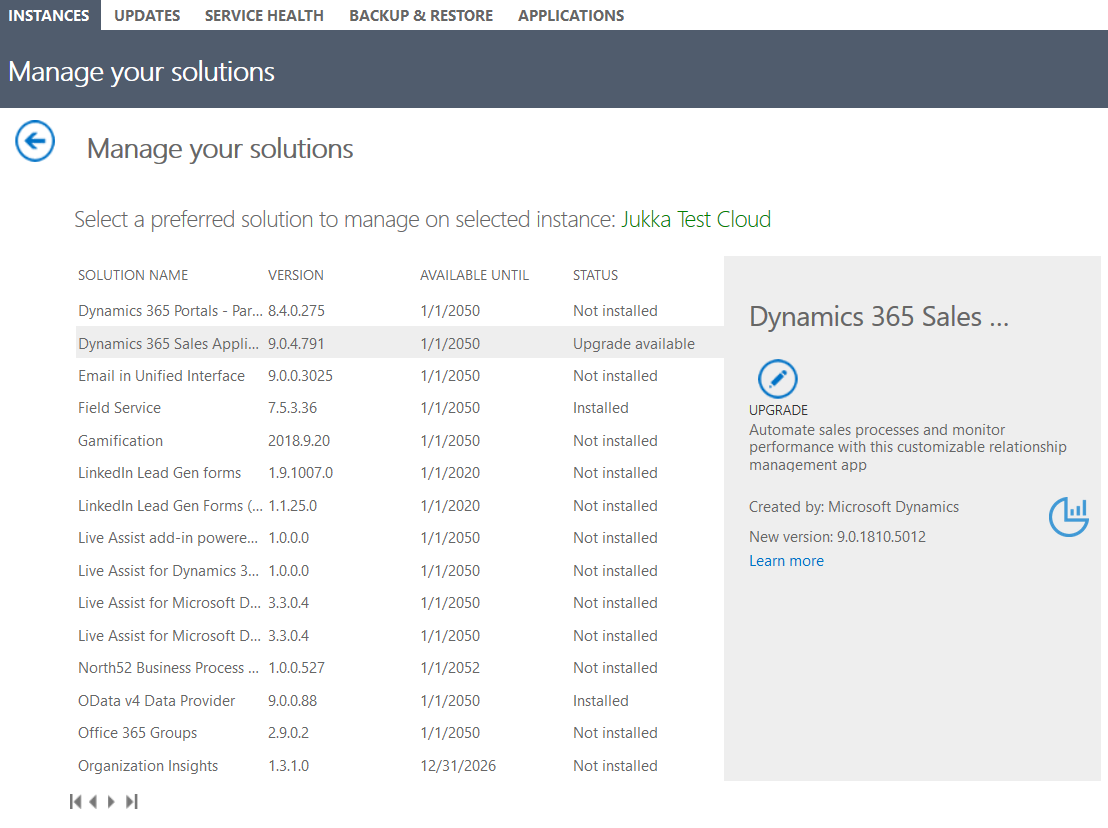Select Office 365 Groups solution
This screenshot has width=1108, height=828.
[x=400, y=733]
